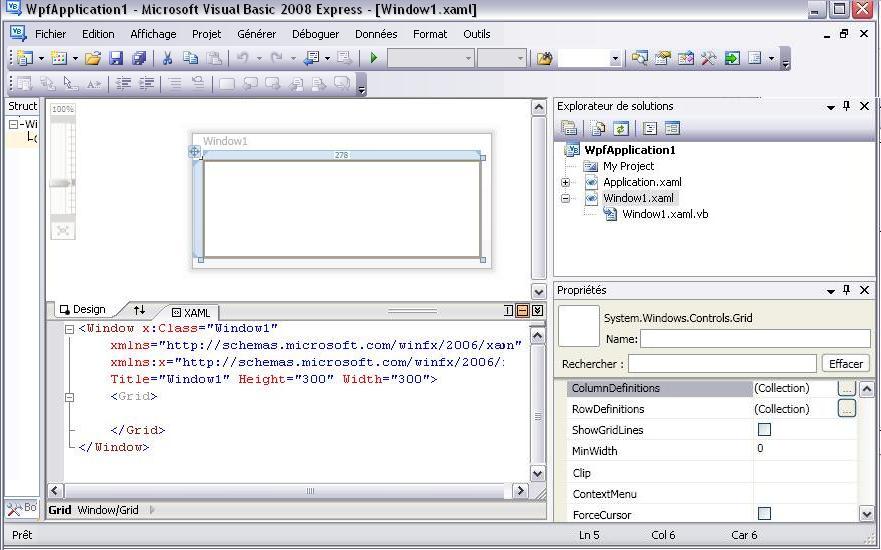The width and height of the screenshot is (881, 550).
Task: Start debugging with the green play icon
Action: coord(374,58)
